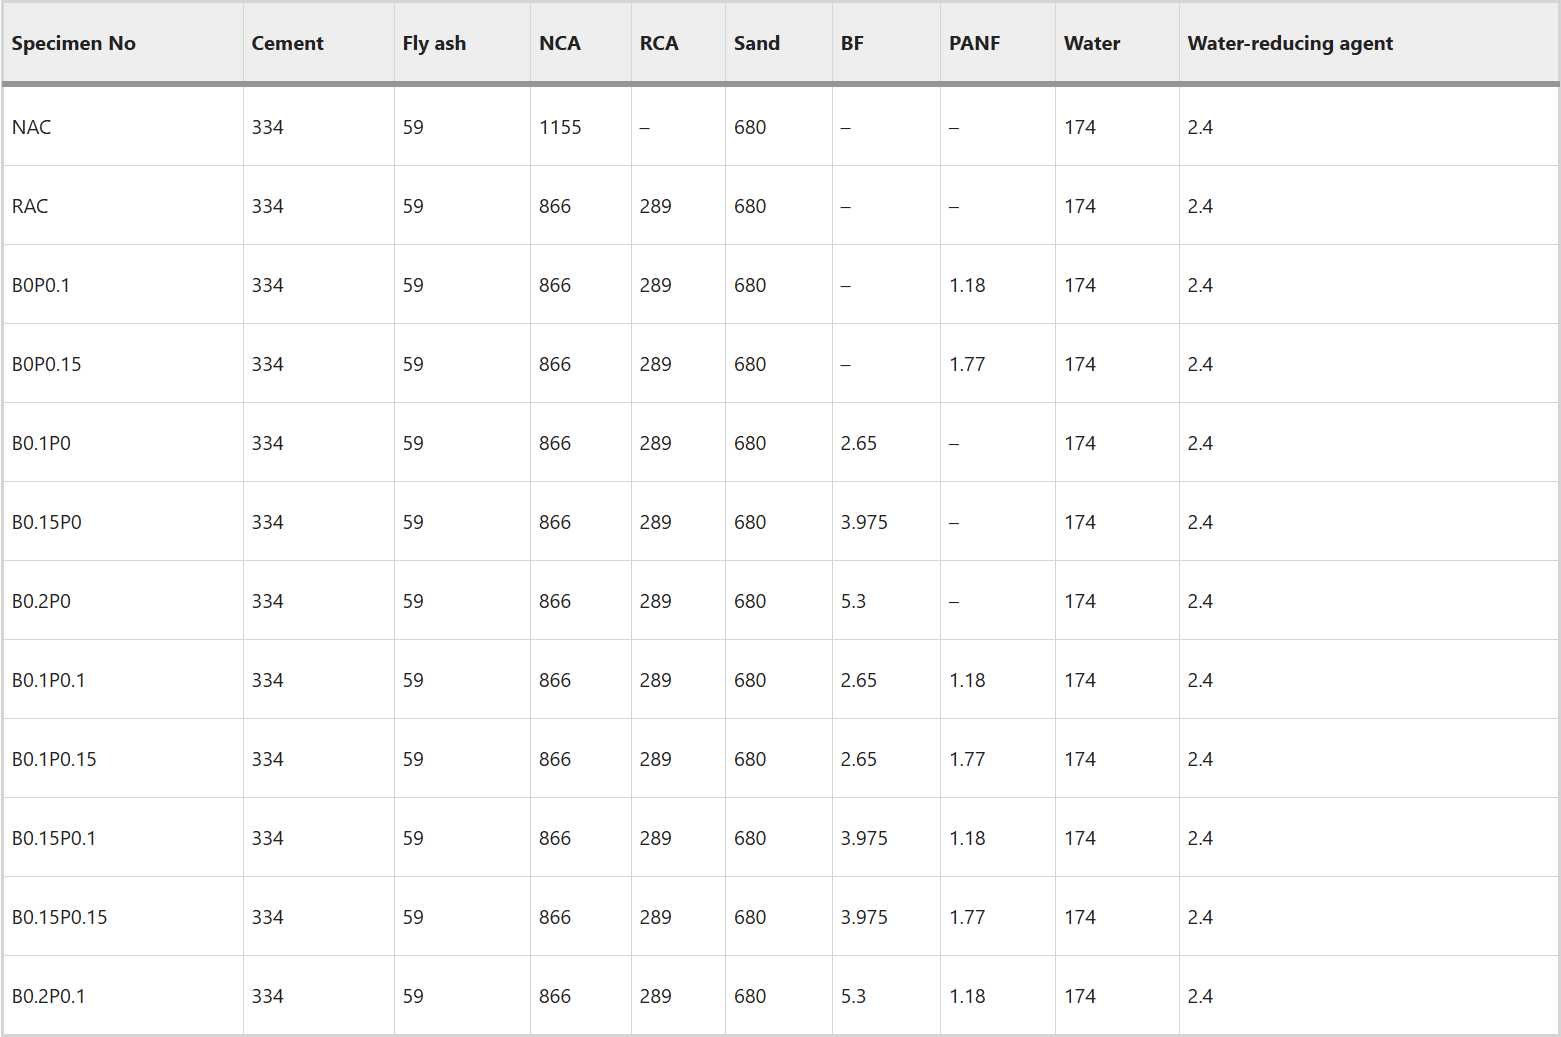
Task: Click the BF value in the B0.1P0 row
Action: pos(859,443)
